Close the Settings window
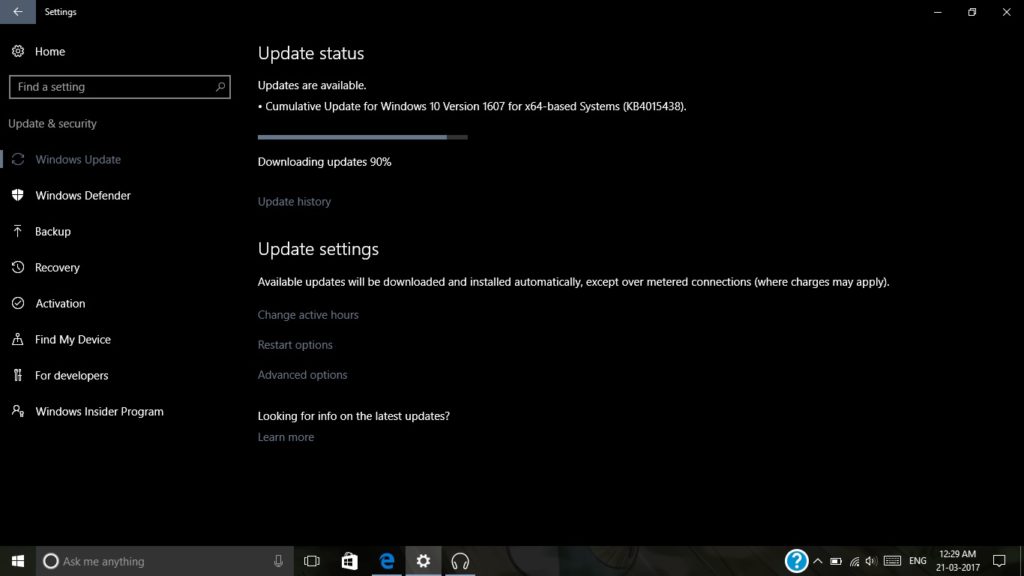The height and width of the screenshot is (576, 1024). coord(1006,12)
